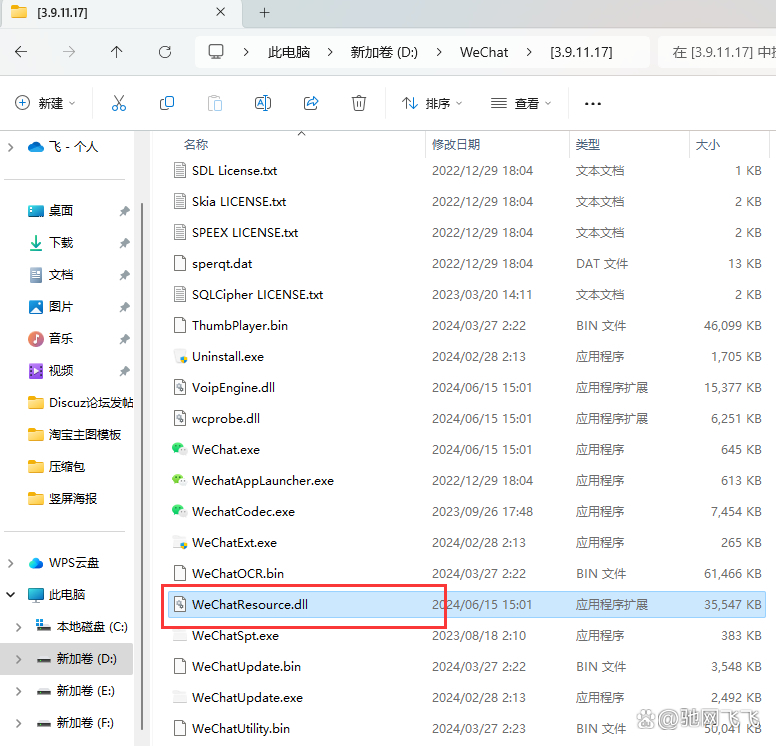The image size is (776, 746).
Task: Open 文档 in the sidebar
Action: tap(61, 275)
